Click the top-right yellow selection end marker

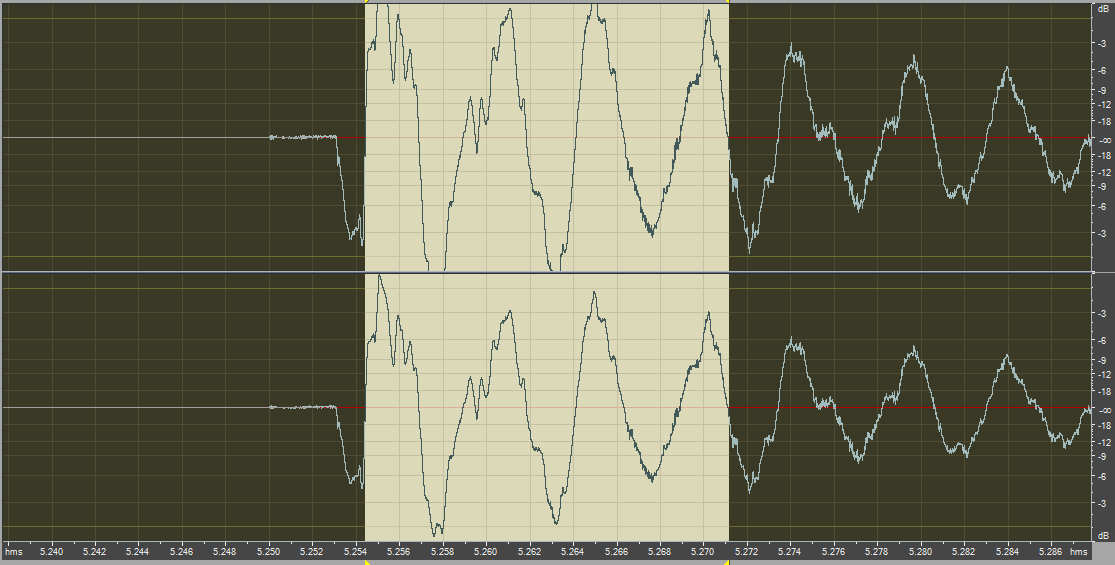[729, 3]
